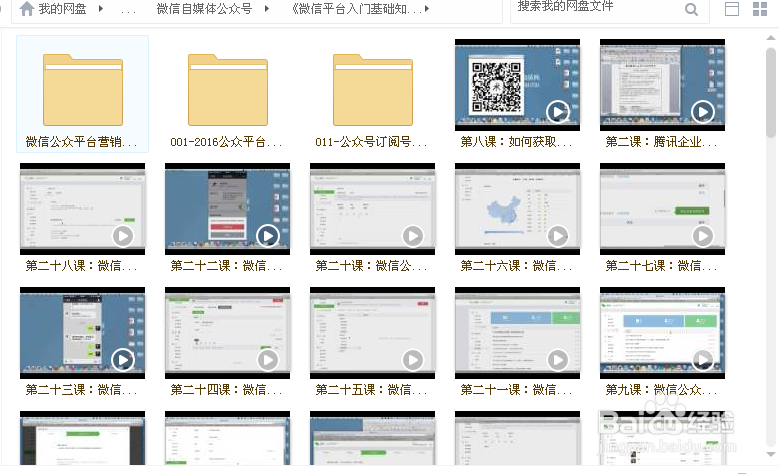779x474 pixels.
Task: Open thumbnail of 第二十四课：微信...
Action: (228, 333)
